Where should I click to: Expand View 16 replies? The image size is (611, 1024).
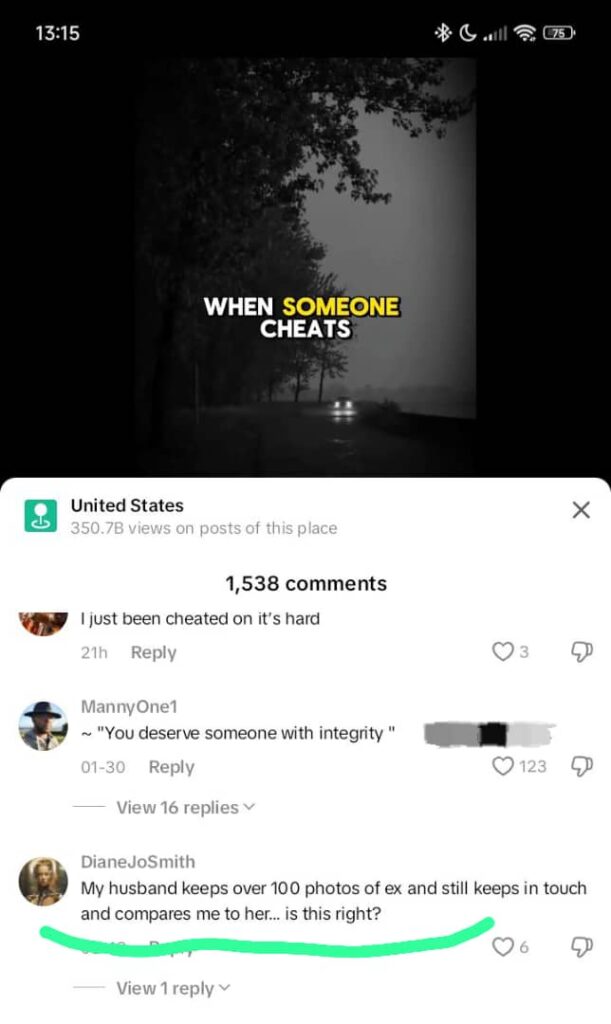point(185,808)
